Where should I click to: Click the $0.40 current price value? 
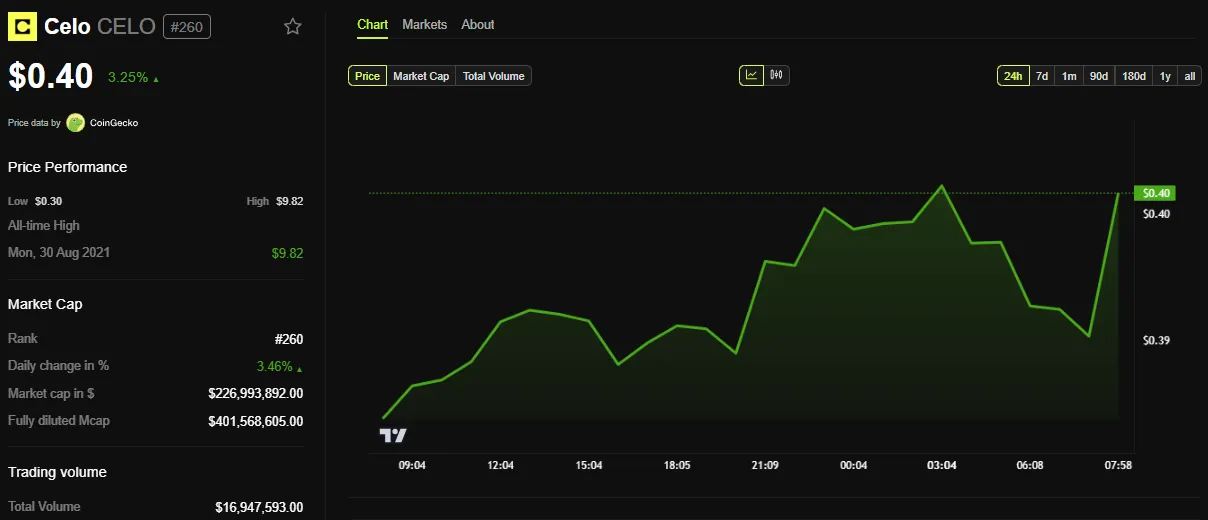coord(51,76)
